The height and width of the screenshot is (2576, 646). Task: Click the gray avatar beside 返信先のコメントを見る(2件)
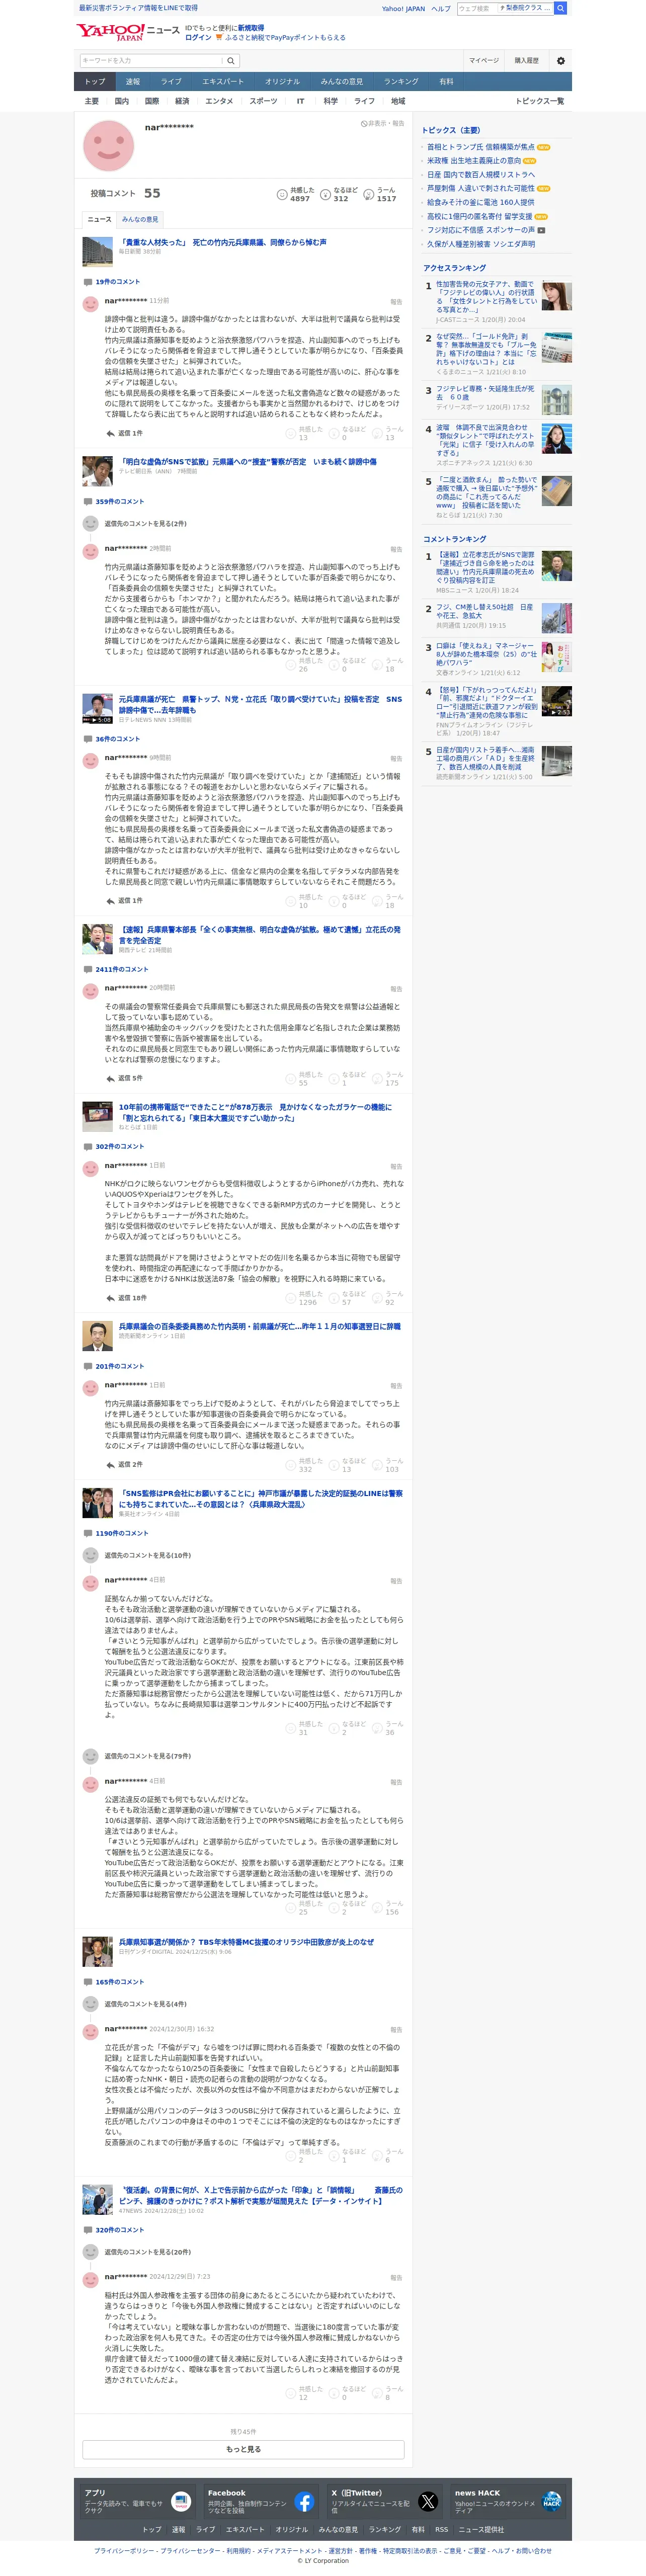(90, 523)
